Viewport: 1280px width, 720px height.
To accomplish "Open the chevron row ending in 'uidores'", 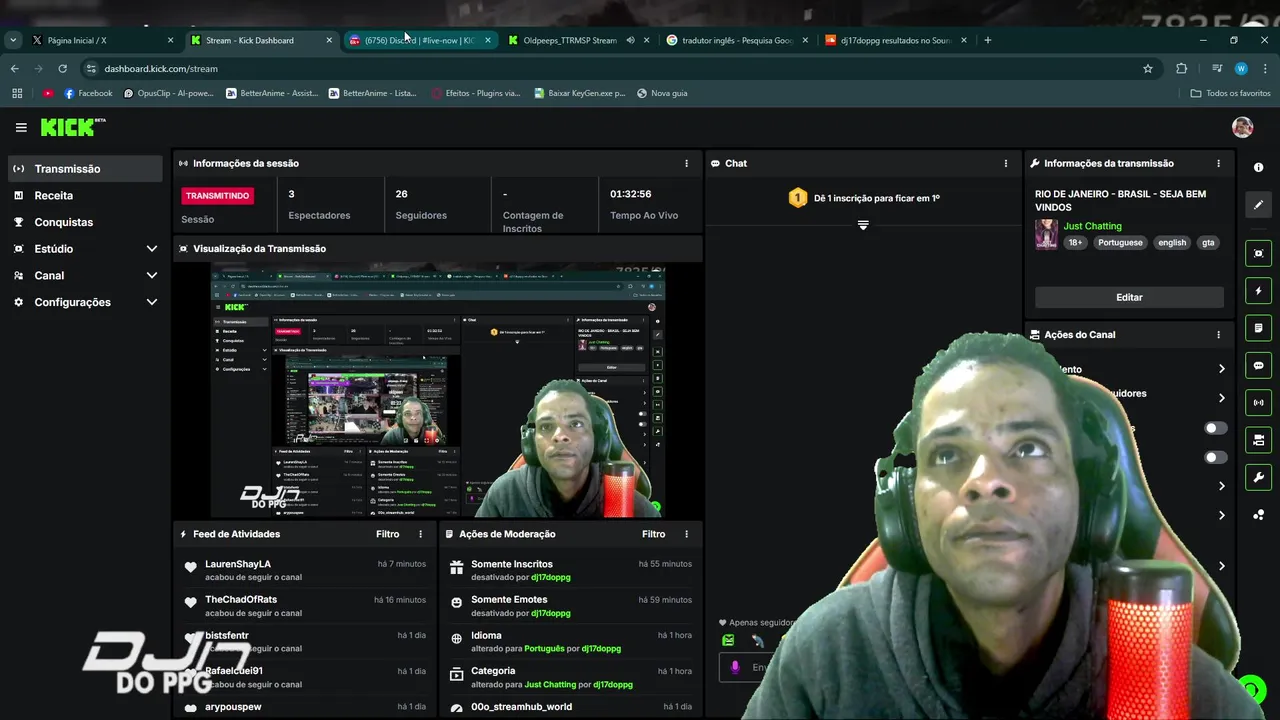I will 1221,398.
